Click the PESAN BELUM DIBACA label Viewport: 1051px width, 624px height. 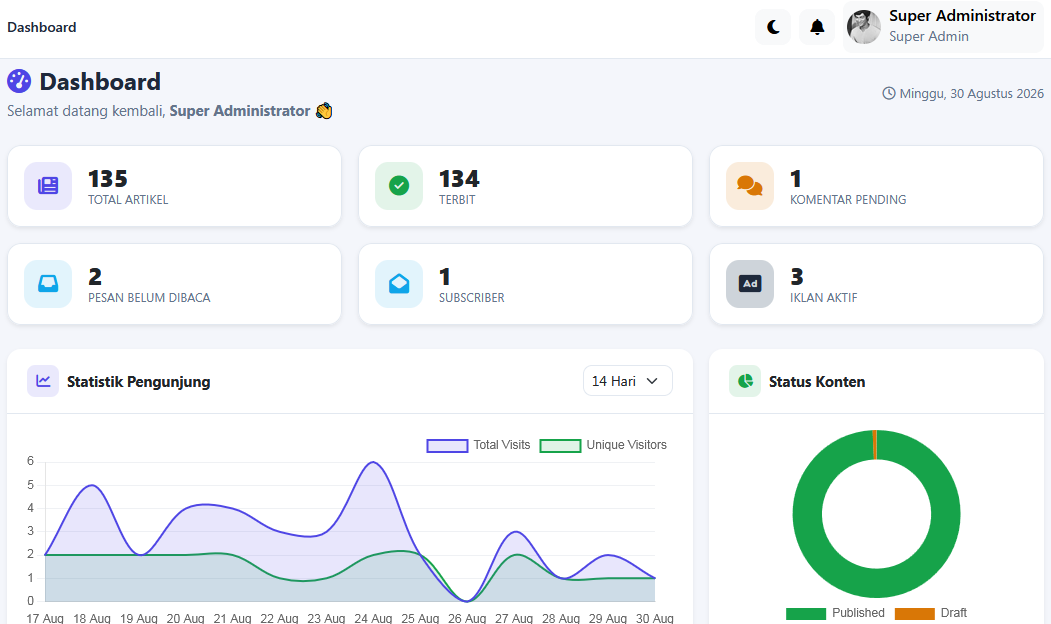tap(149, 298)
